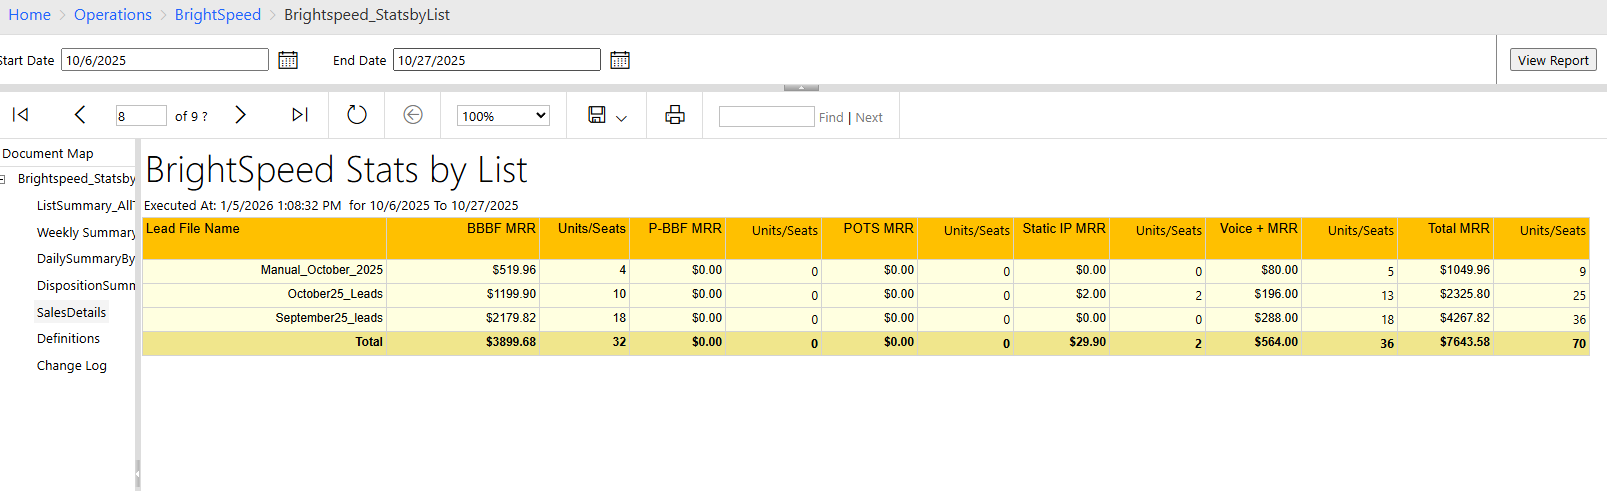Screen dimensions: 1607x491
Task: Focus the End Date field
Action: (497, 60)
